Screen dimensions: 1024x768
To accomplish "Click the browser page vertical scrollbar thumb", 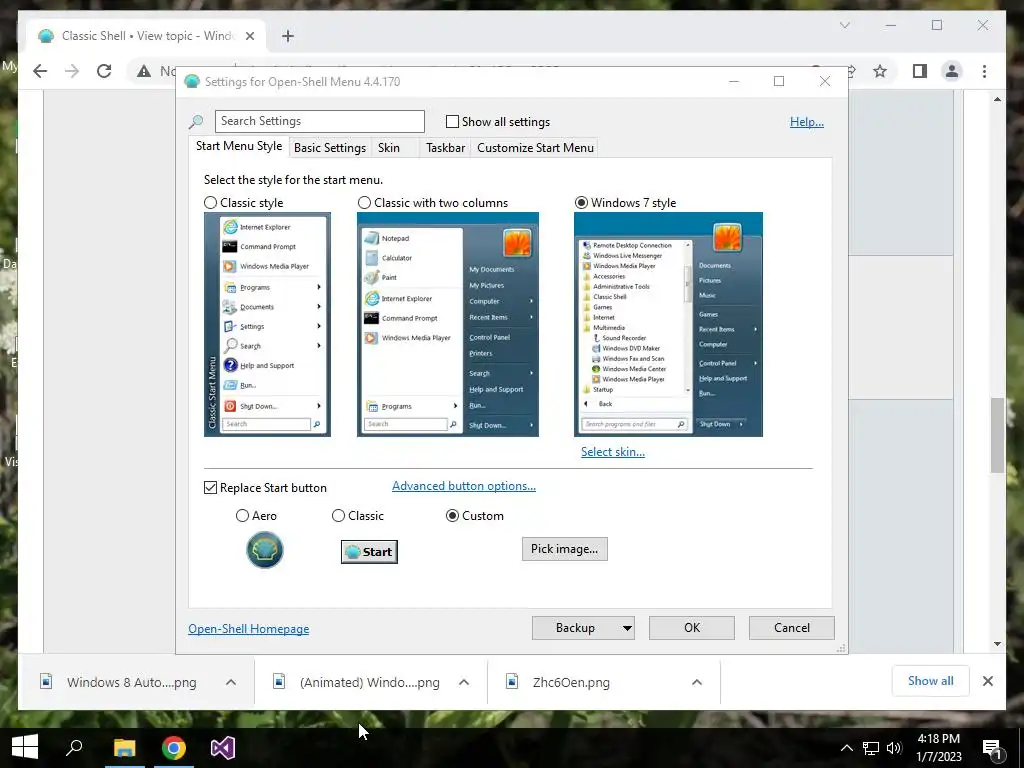I will click(x=997, y=435).
